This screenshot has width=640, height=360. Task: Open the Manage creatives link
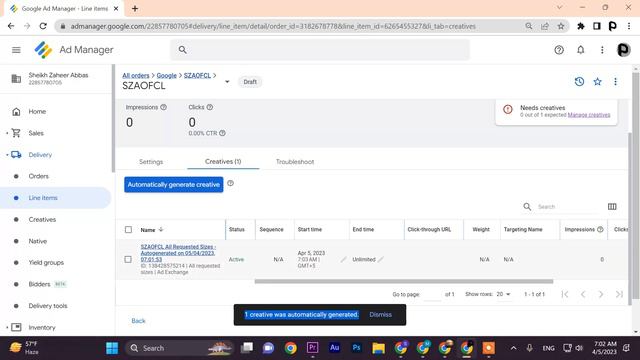click(589, 115)
